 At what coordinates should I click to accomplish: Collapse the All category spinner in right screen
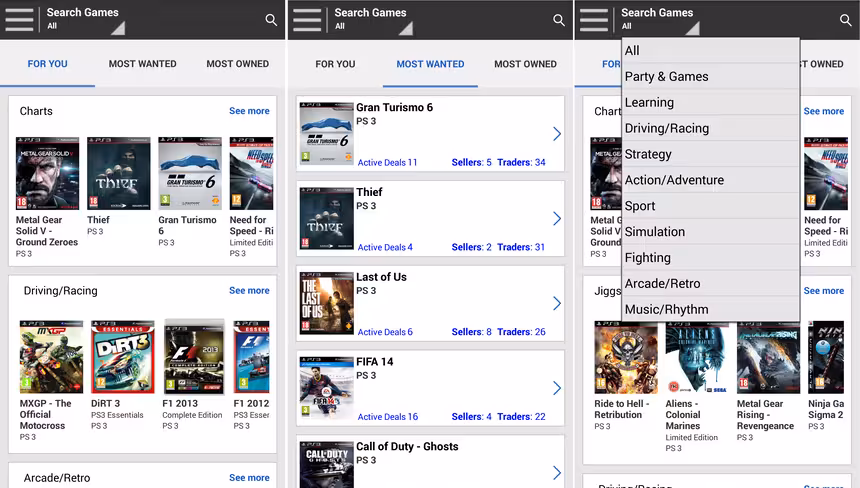click(x=659, y=20)
